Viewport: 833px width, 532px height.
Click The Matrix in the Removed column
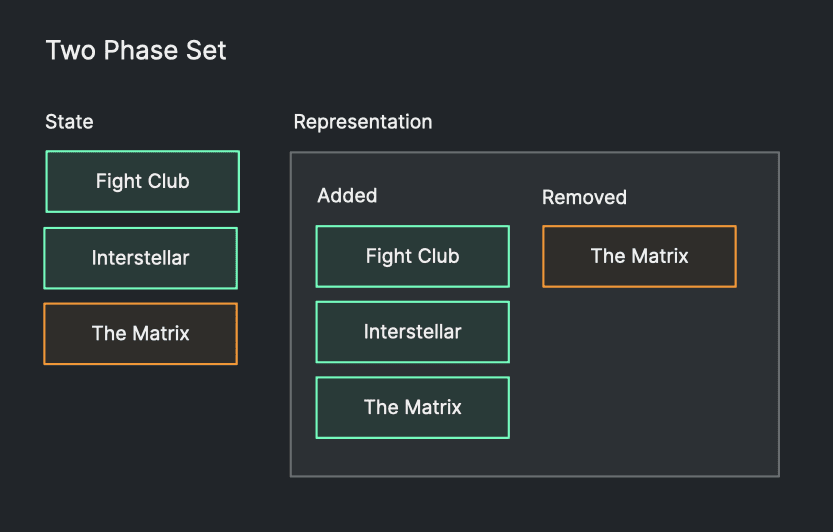[x=639, y=256]
